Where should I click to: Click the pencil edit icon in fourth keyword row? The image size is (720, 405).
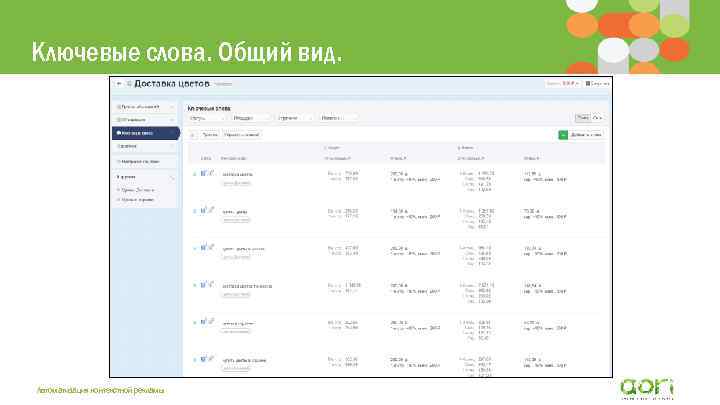(211, 285)
